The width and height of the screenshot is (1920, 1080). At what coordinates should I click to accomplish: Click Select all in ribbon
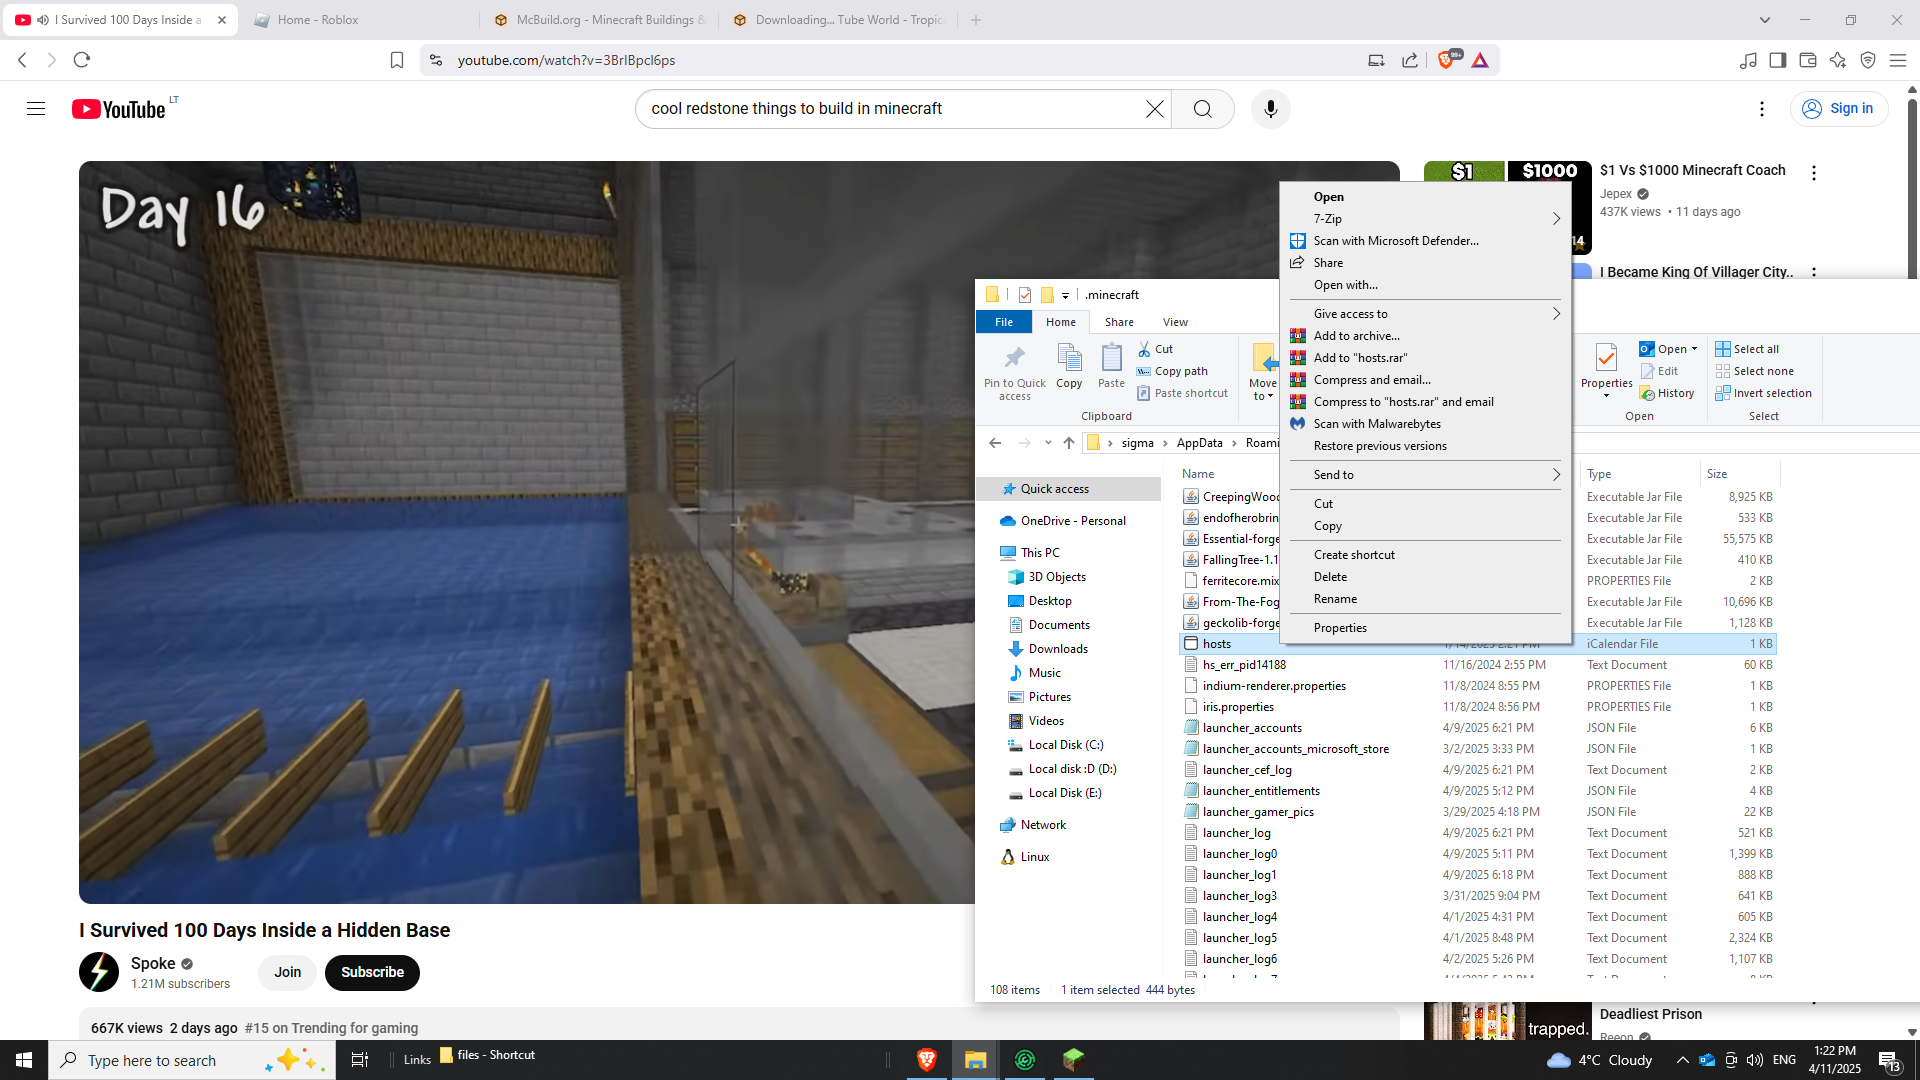click(x=1755, y=349)
